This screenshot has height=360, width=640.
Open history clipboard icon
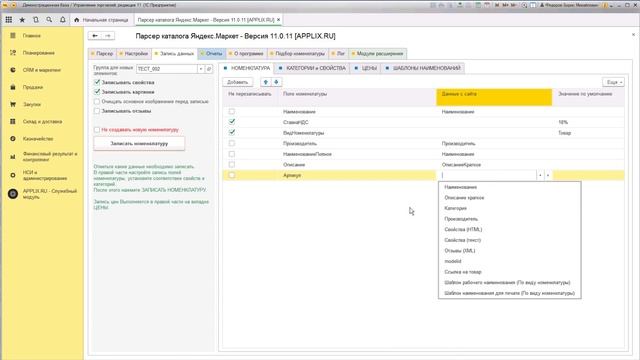pyautogui.click(x=36, y=20)
